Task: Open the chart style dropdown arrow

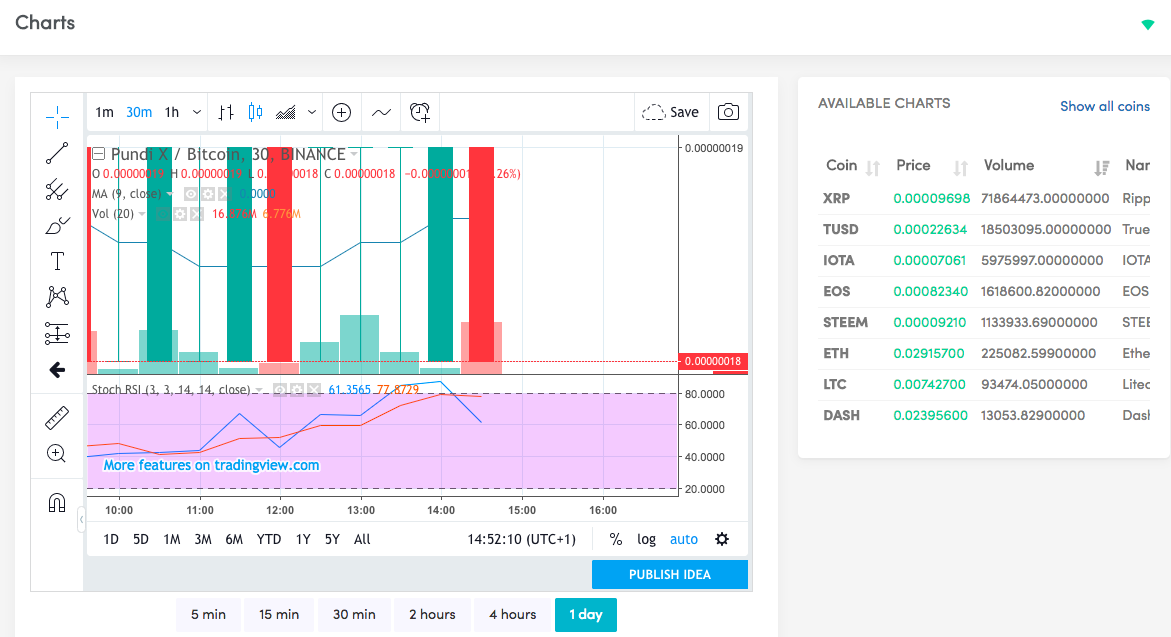Action: [312, 112]
